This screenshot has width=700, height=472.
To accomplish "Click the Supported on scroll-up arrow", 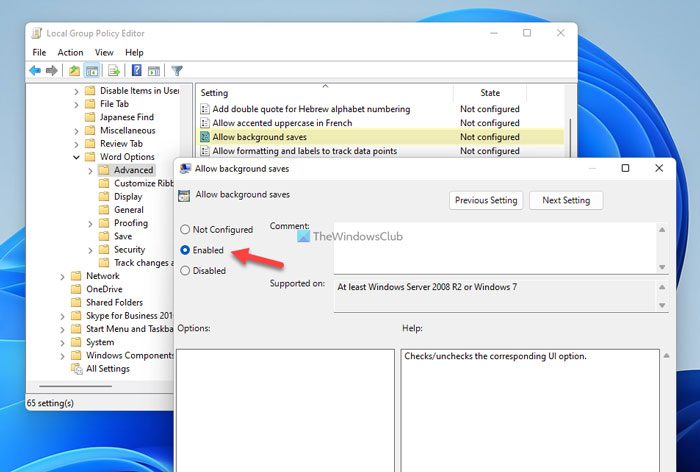I will pos(662,287).
